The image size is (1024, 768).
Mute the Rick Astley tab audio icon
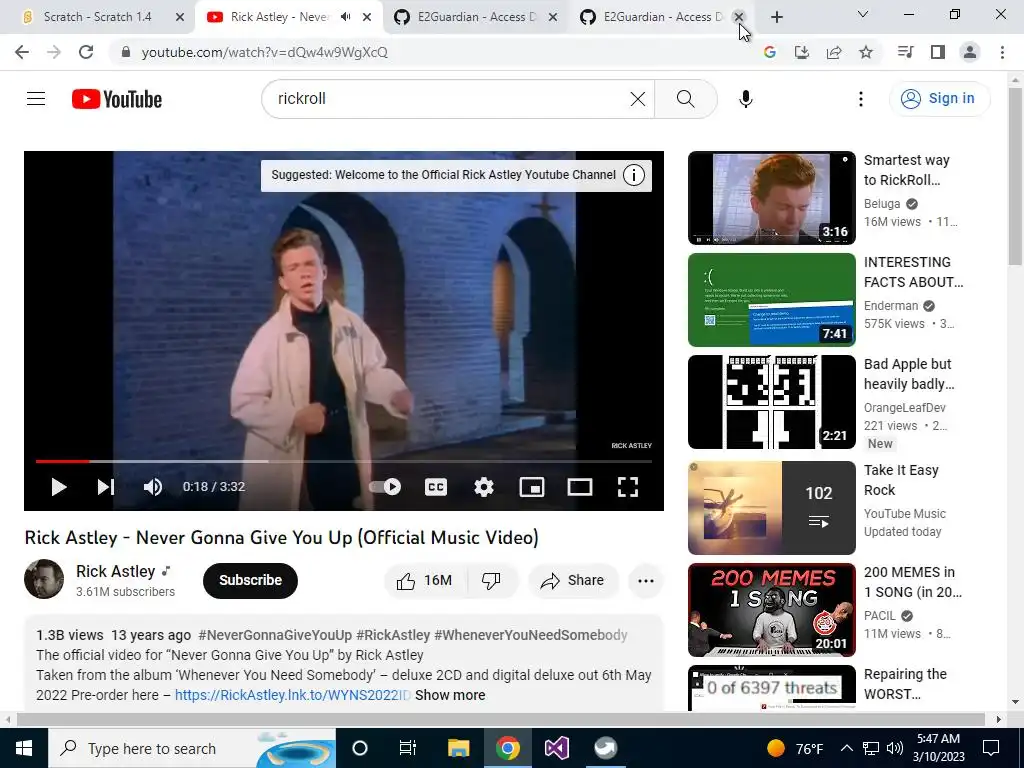345,17
